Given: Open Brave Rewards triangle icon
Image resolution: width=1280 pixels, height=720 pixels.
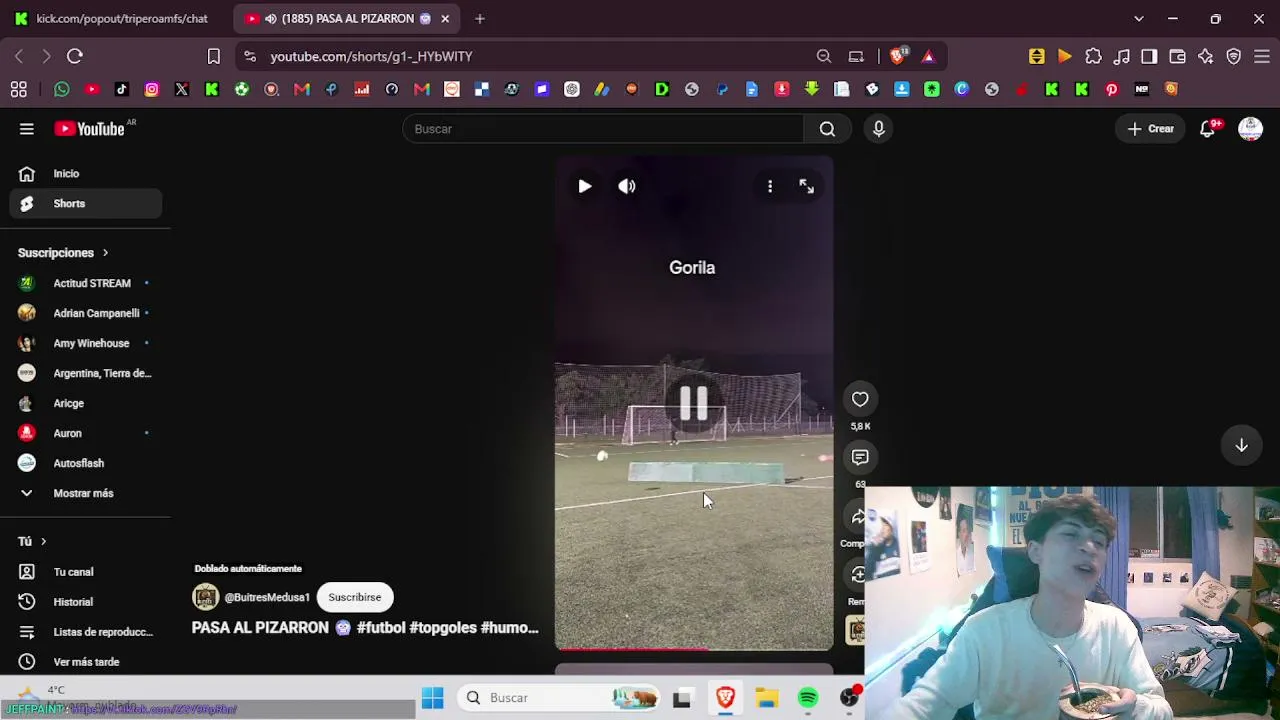Looking at the screenshot, I should point(929,56).
